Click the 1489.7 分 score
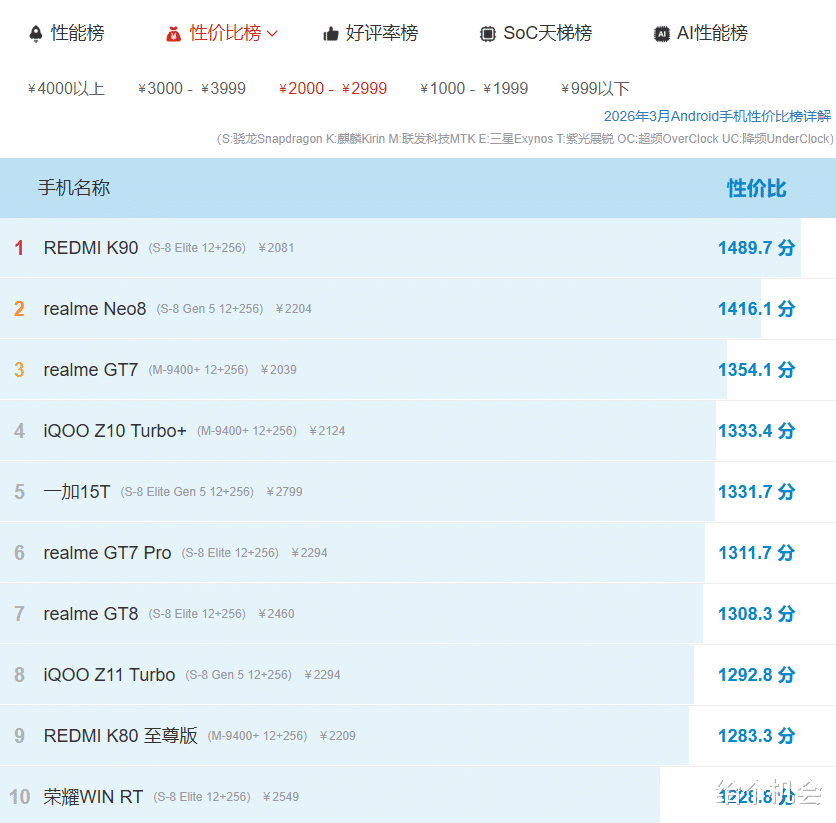 click(x=757, y=248)
